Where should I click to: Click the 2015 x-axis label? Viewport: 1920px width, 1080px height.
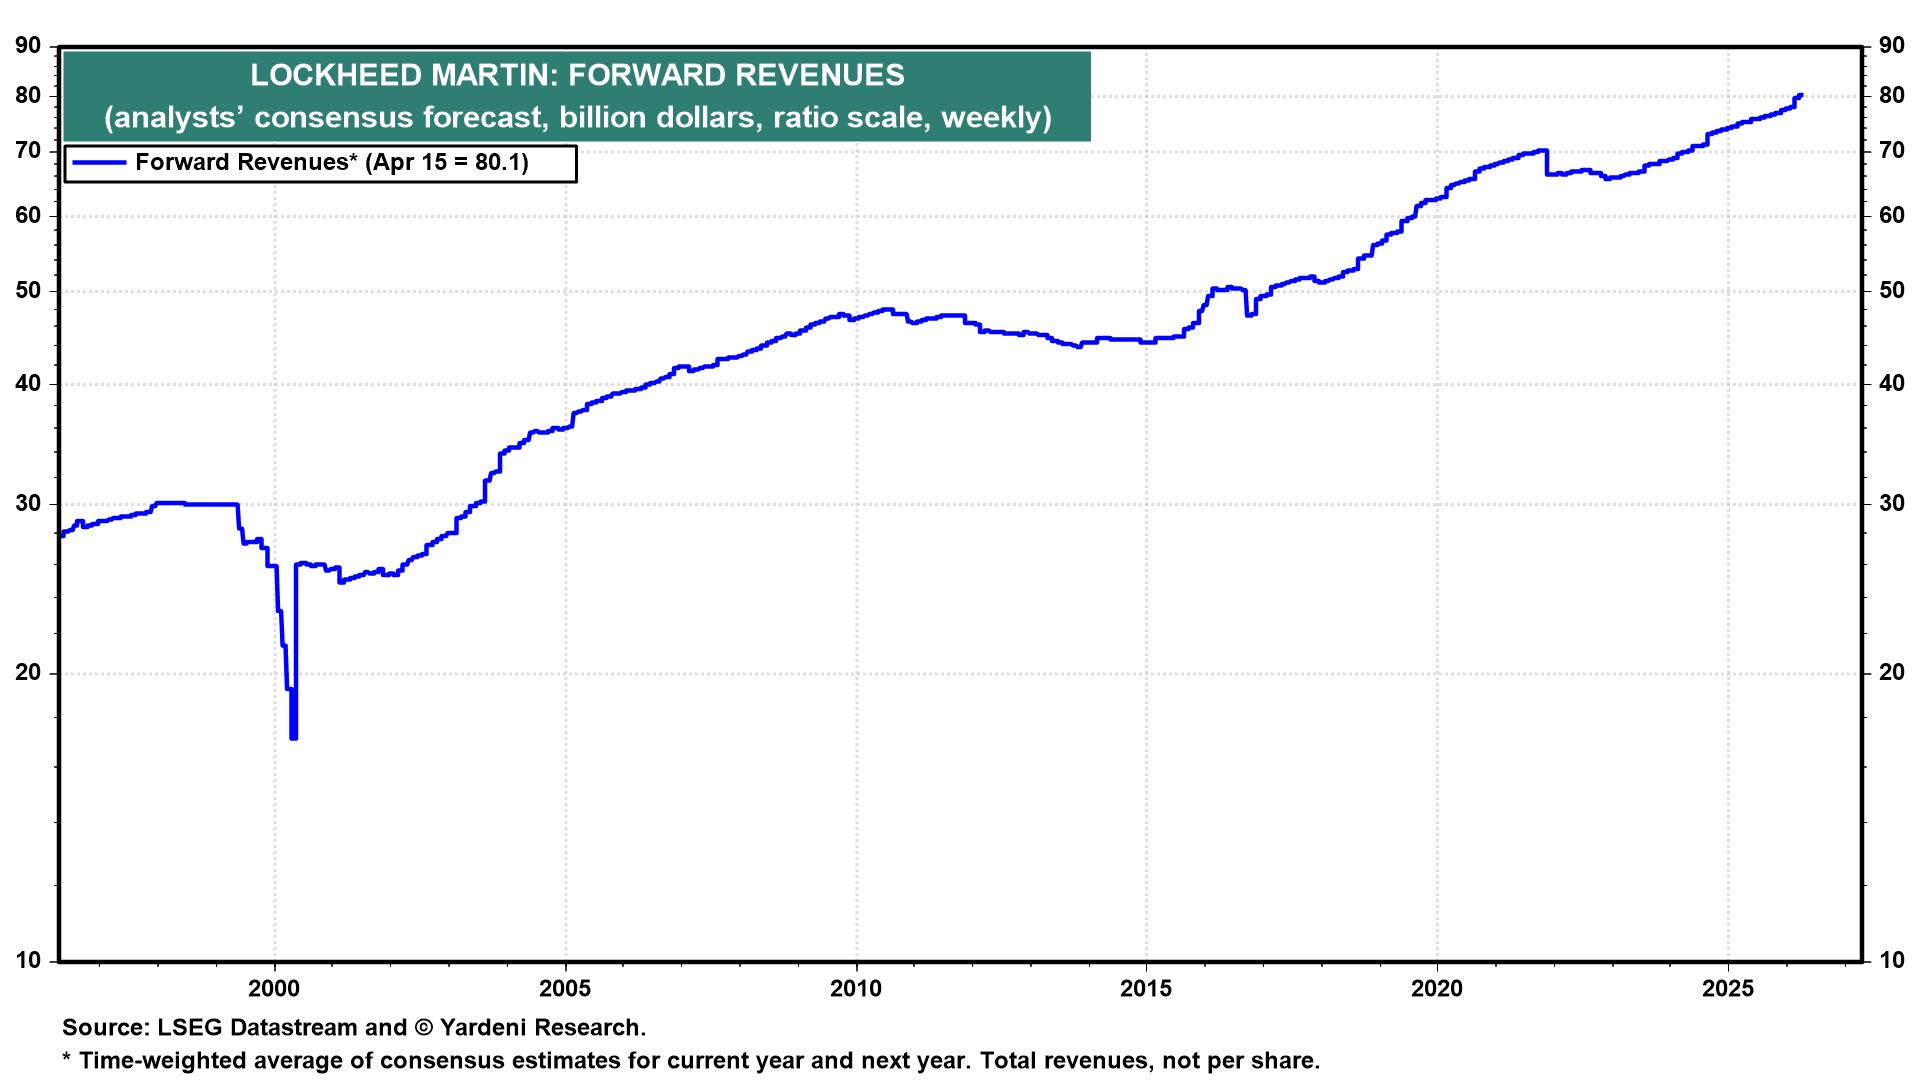[x=1146, y=989]
